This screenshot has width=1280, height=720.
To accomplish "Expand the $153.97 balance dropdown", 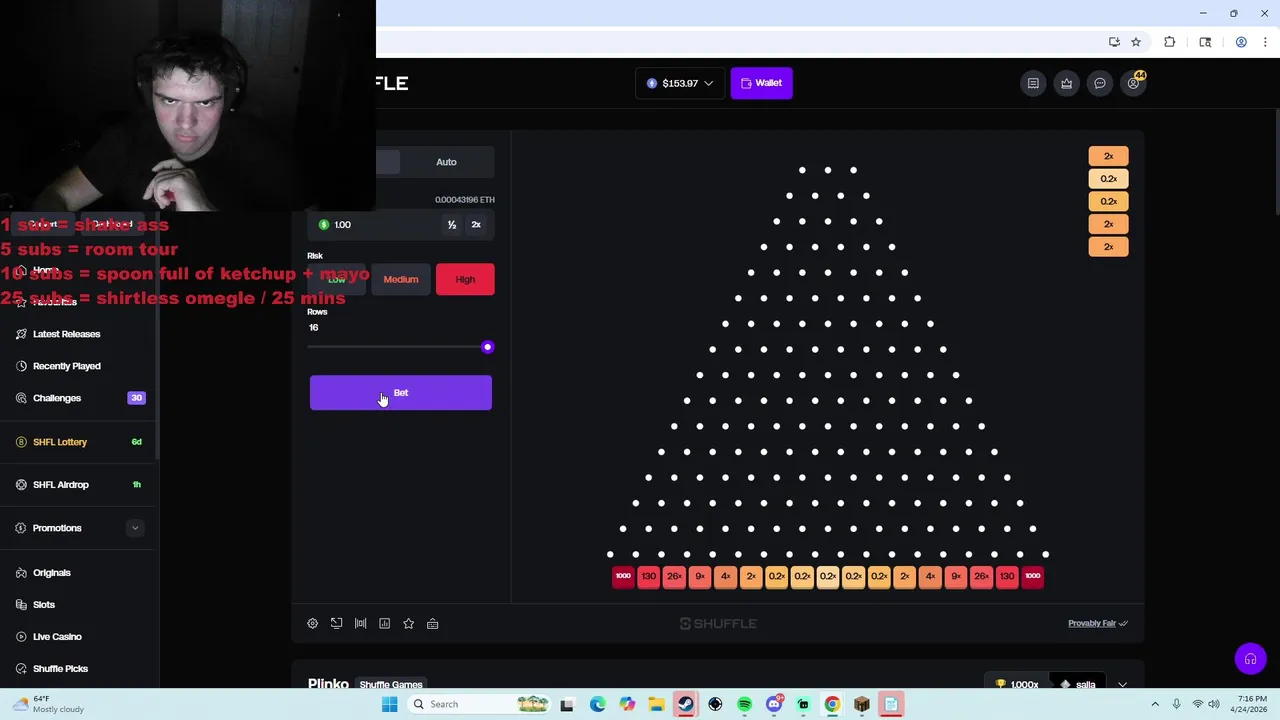I will click(x=680, y=83).
